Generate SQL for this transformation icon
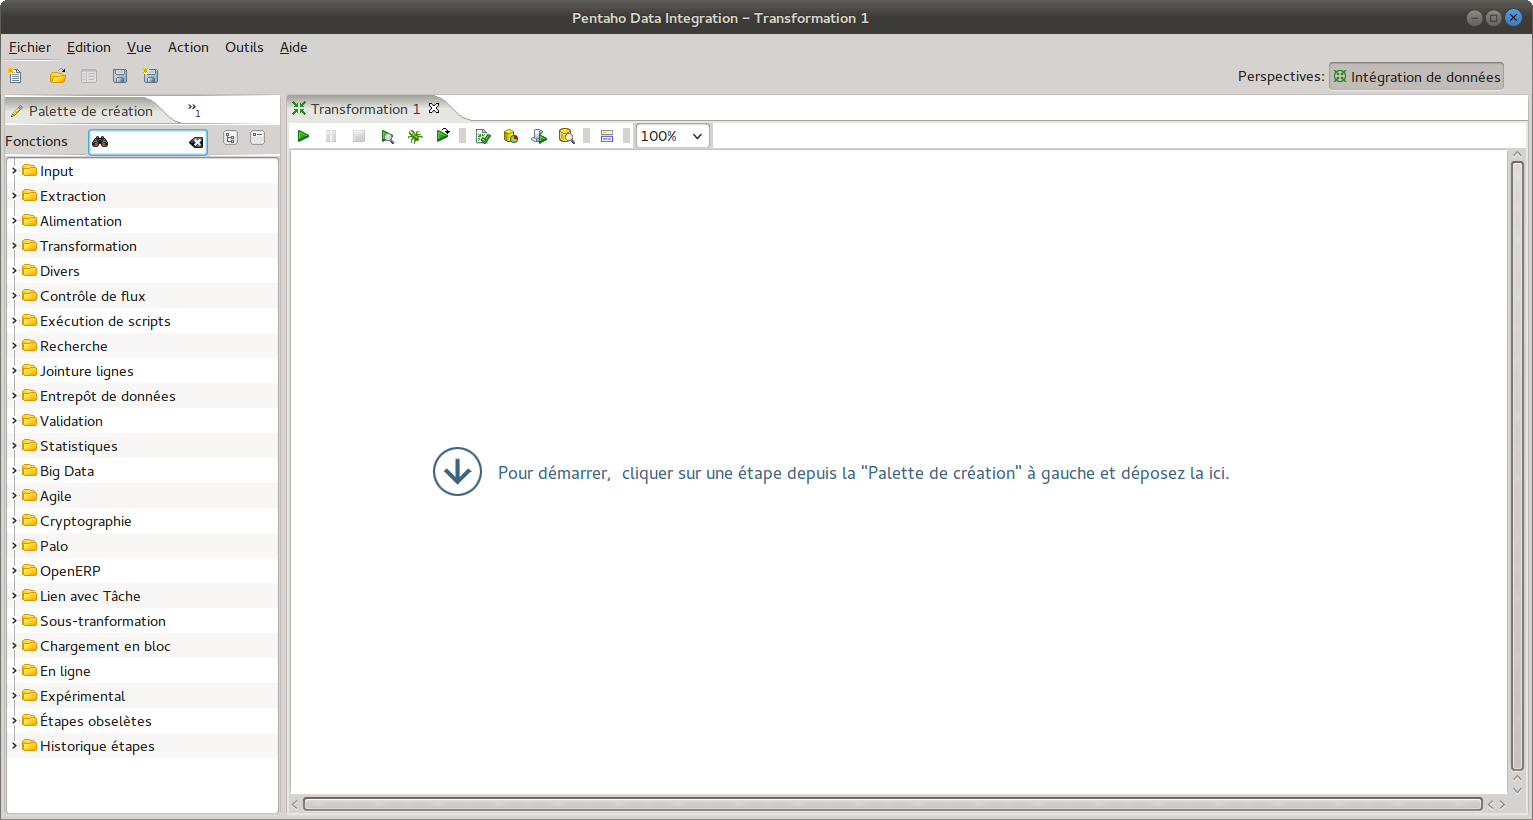Screen dimensions: 1533x820 [539, 136]
